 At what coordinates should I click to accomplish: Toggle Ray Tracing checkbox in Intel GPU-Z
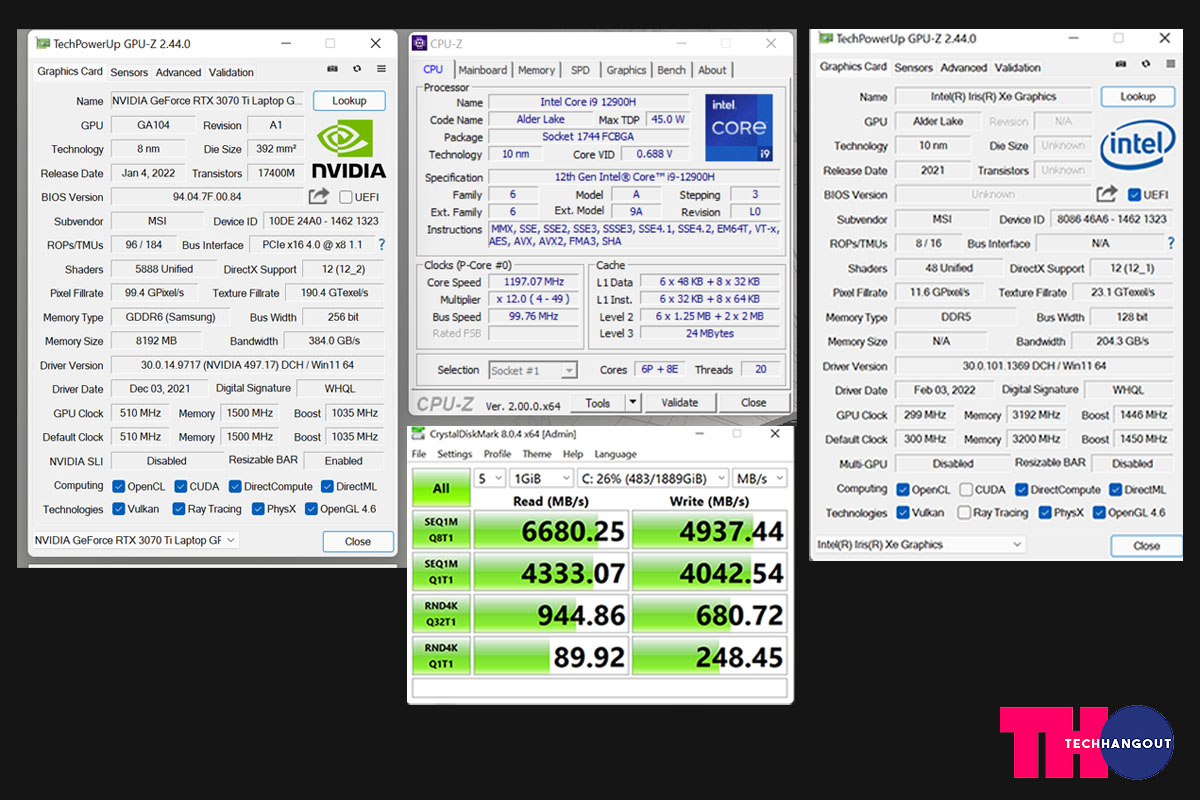coord(964,512)
